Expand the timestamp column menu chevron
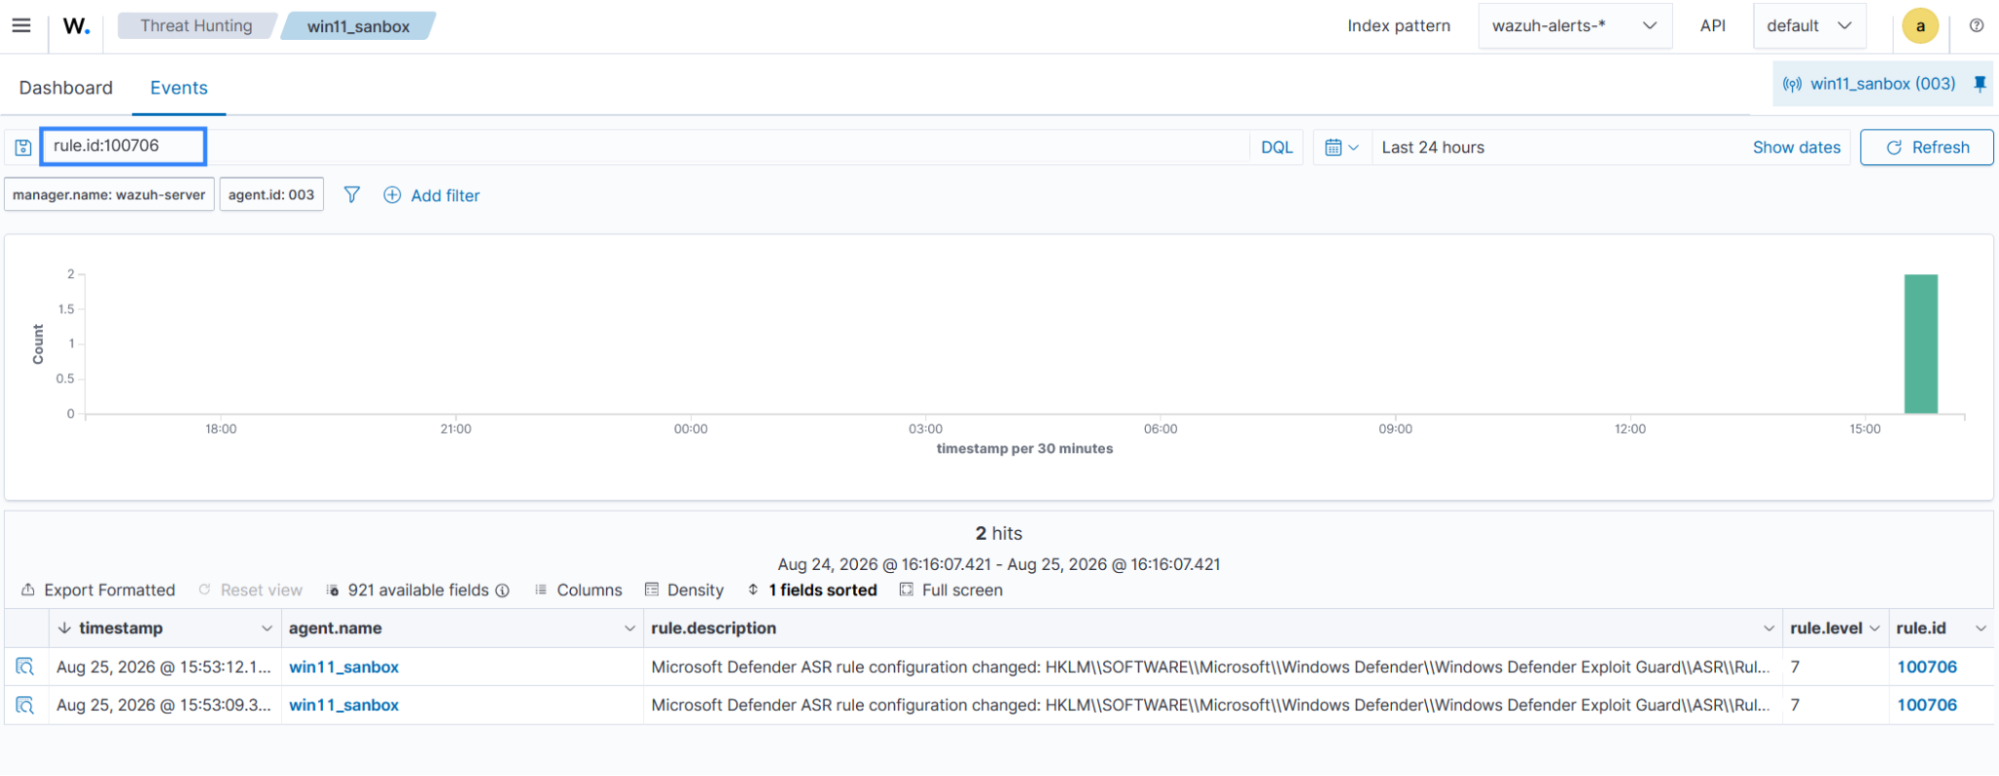 click(266, 628)
